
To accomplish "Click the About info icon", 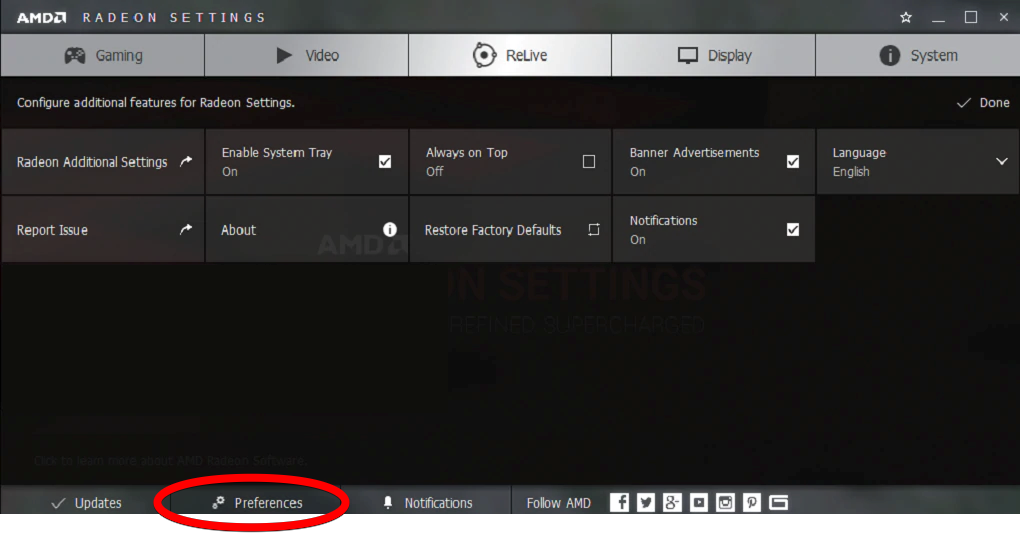I will tap(390, 230).
